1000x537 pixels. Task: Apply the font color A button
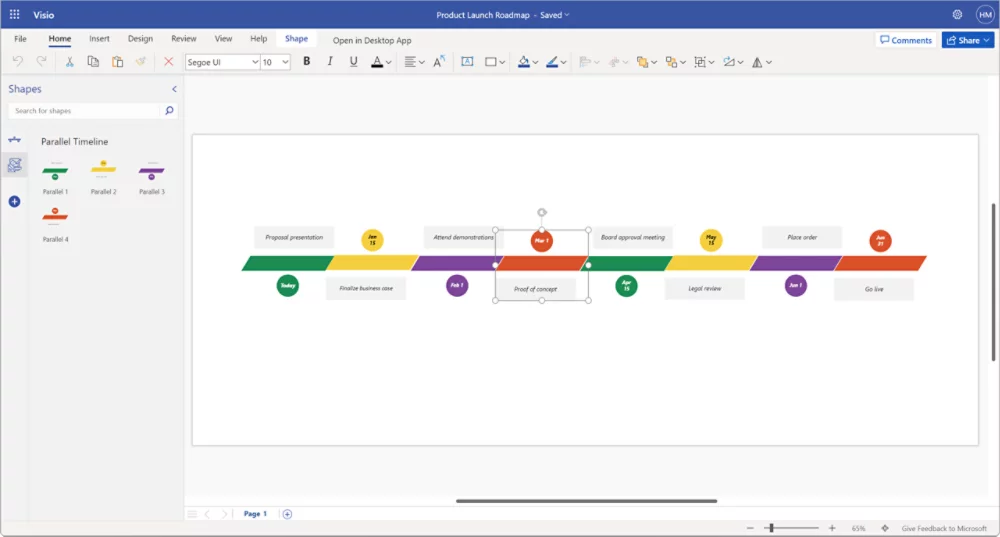pos(377,61)
